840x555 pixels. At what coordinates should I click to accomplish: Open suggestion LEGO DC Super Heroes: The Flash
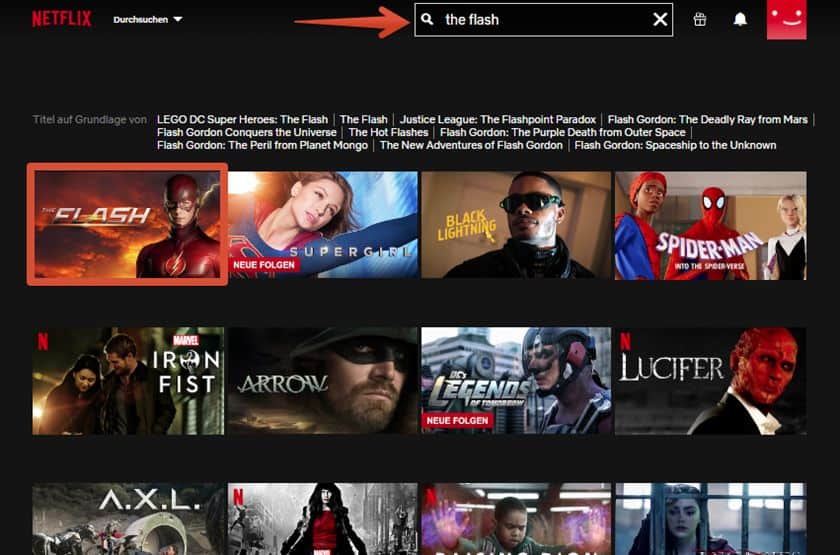(242, 119)
